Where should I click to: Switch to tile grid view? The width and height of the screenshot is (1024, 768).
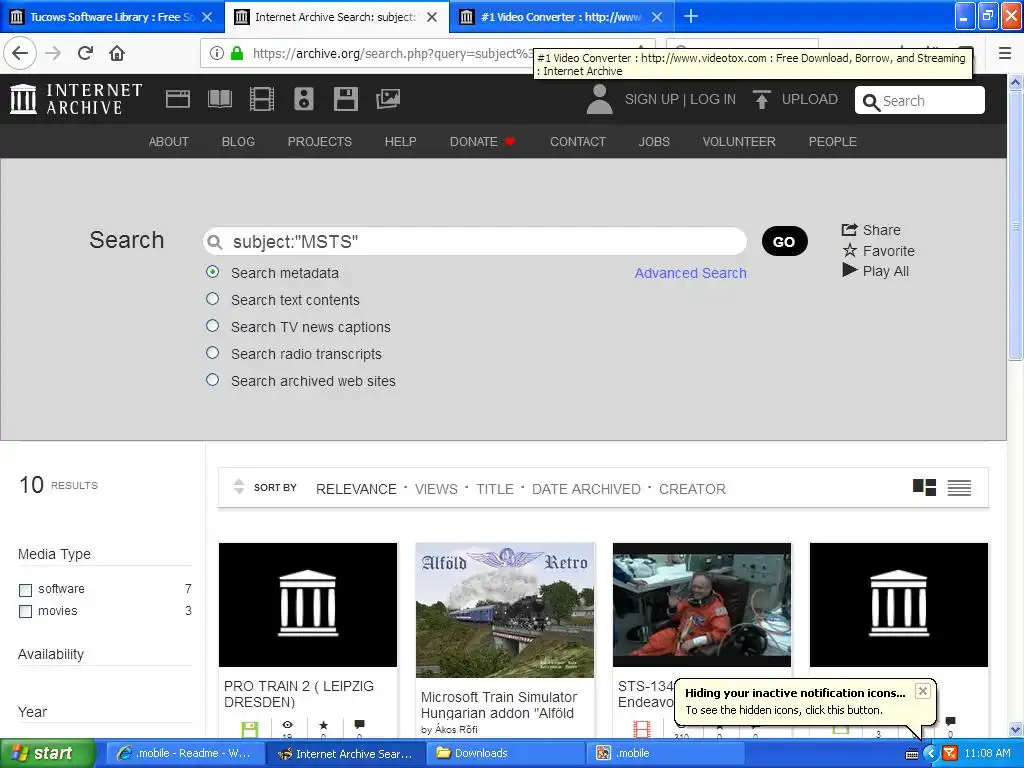pos(924,487)
